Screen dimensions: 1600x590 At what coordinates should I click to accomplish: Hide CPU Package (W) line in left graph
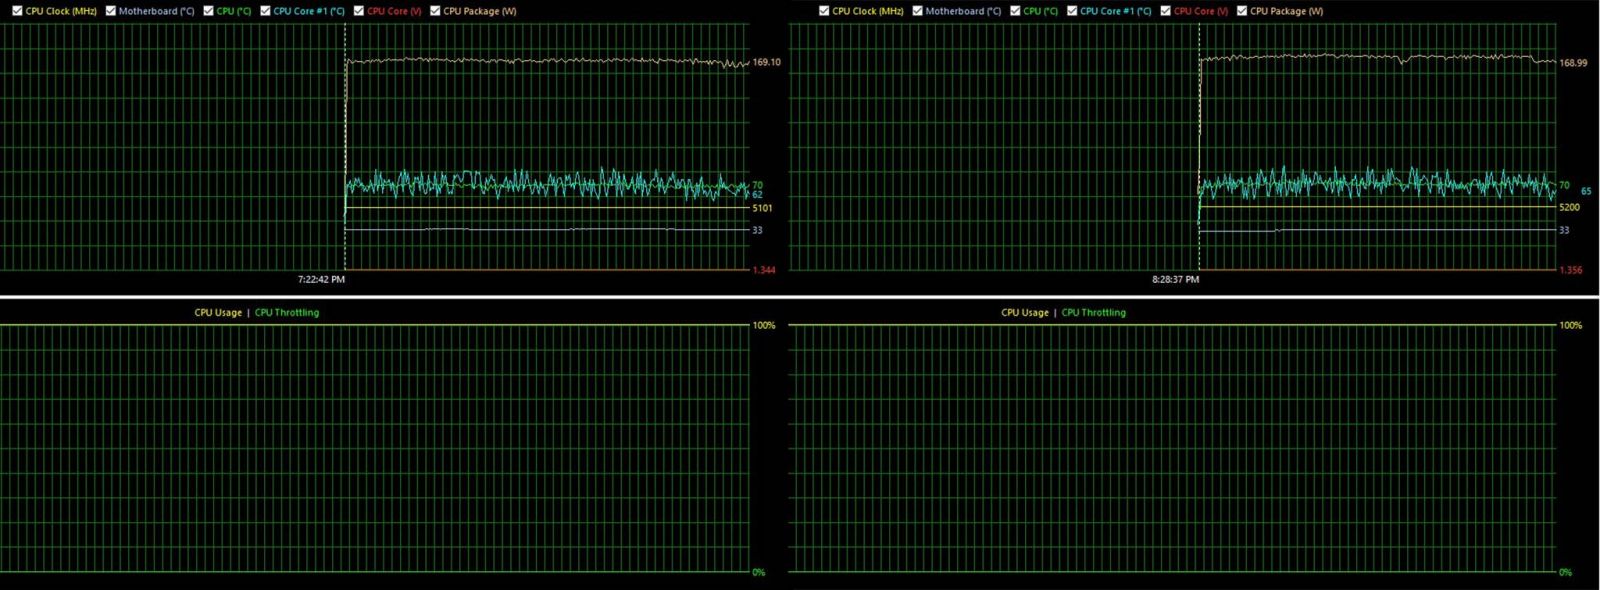click(x=435, y=11)
